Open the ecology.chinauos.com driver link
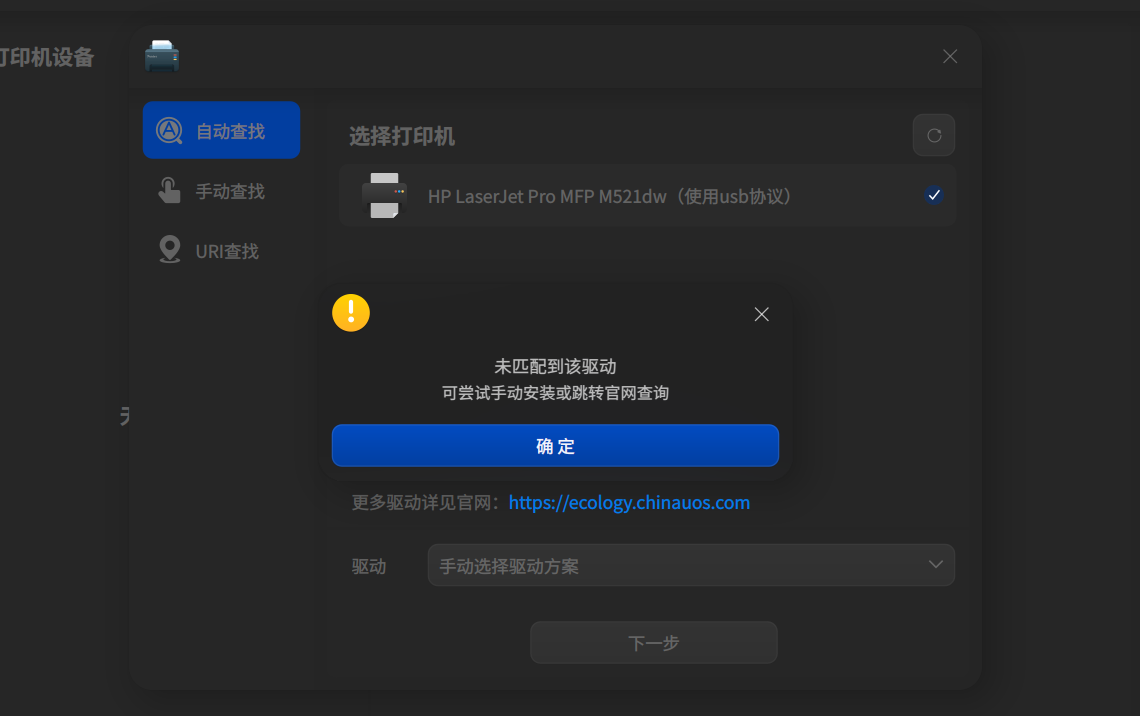The image size is (1140, 716). pos(629,502)
